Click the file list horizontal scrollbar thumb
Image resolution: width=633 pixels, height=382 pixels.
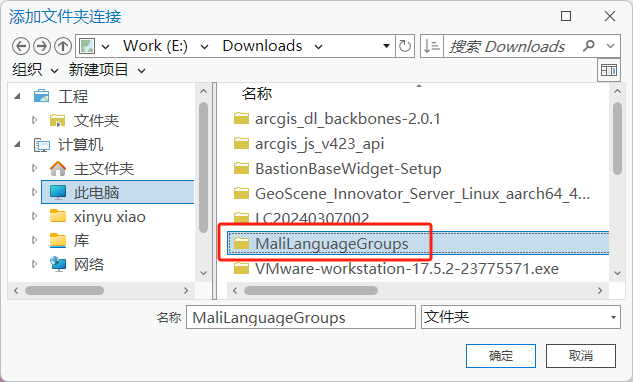click(311, 290)
